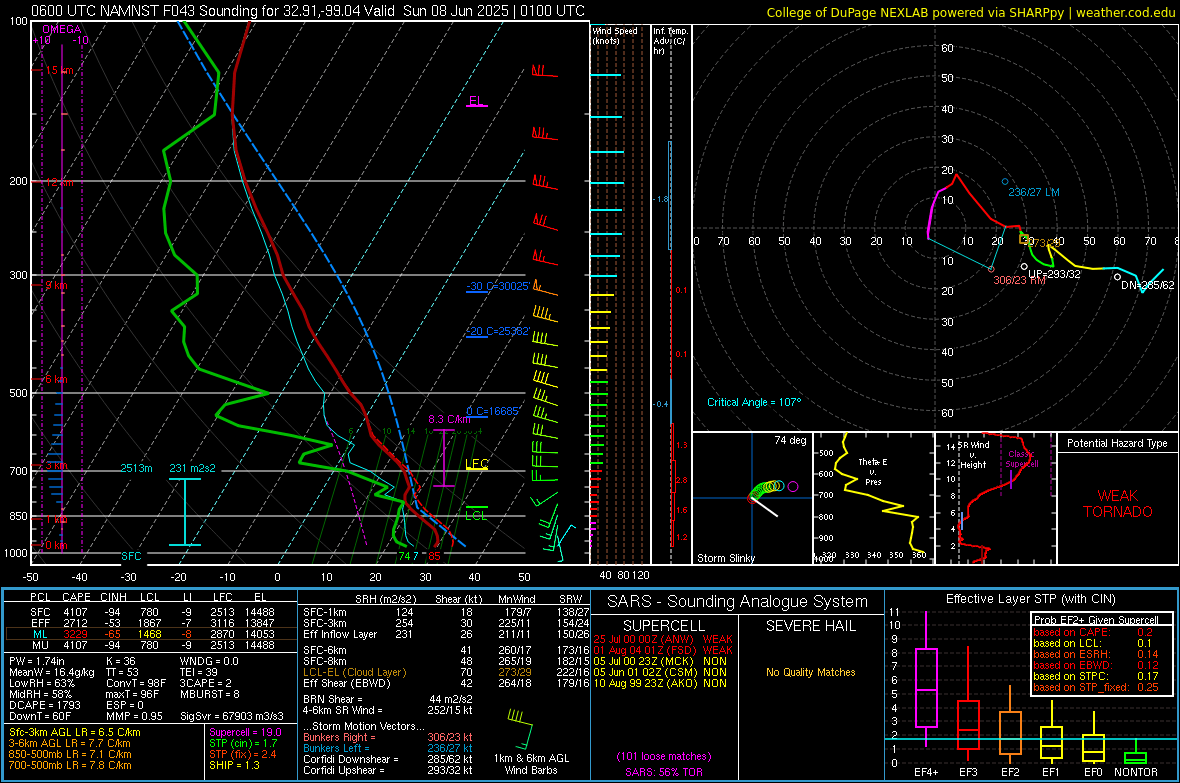
Task: Click the PW = 1.74in value
Action: (36, 661)
